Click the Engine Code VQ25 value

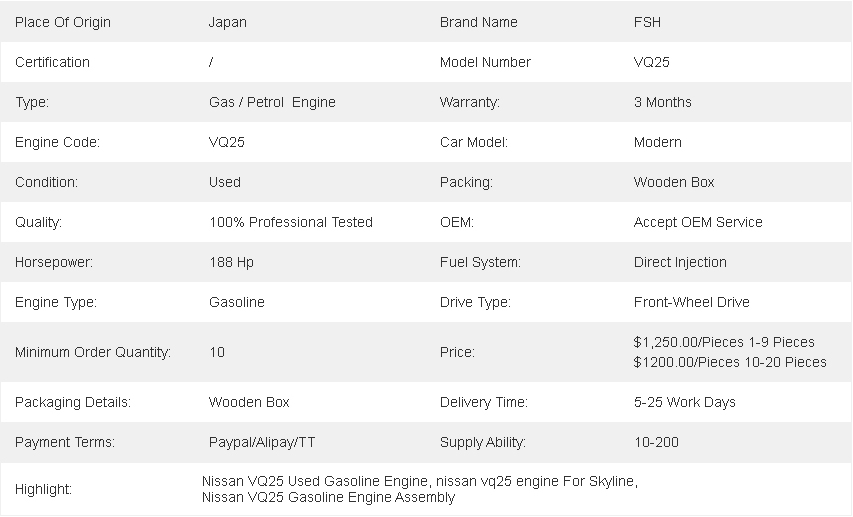click(227, 142)
